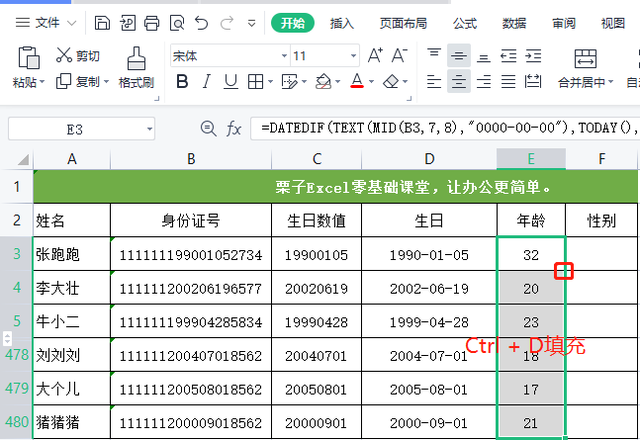Click the eraser clear format icon
The width and height of the screenshot is (640, 440).
[391, 82]
